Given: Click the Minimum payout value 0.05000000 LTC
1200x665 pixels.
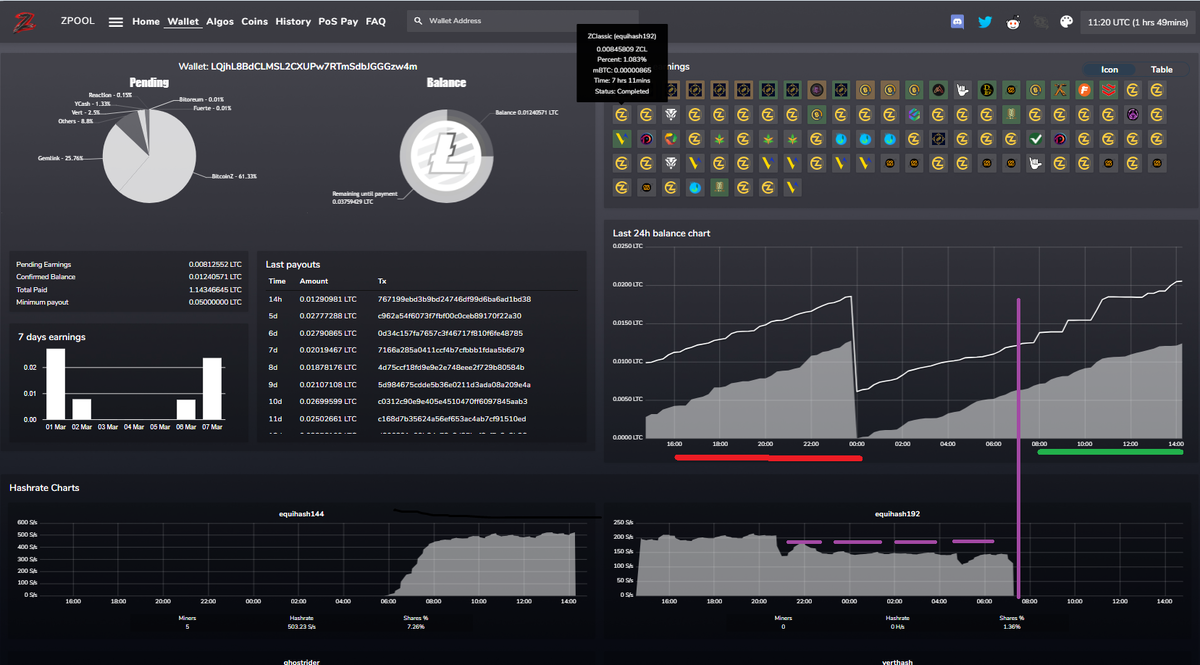Looking at the screenshot, I should click(x=215, y=302).
